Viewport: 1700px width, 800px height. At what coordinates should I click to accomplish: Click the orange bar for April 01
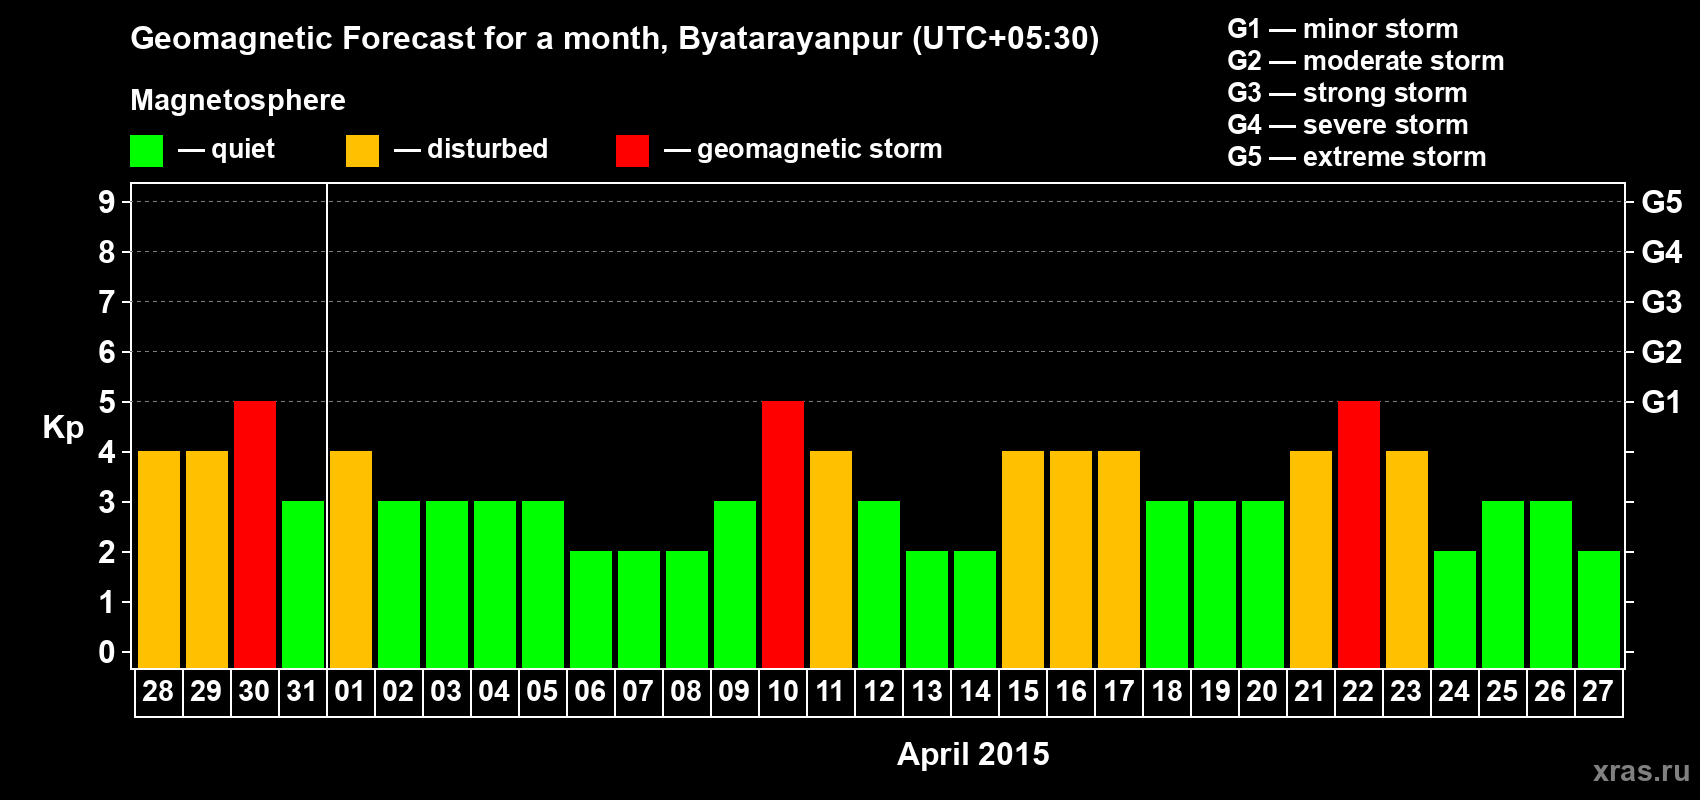click(x=351, y=560)
